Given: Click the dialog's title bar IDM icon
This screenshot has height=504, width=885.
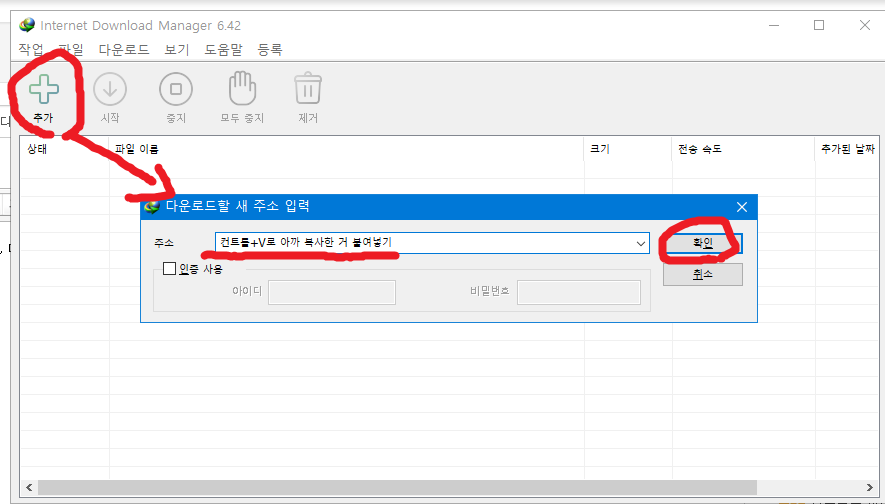Looking at the screenshot, I should (152, 207).
